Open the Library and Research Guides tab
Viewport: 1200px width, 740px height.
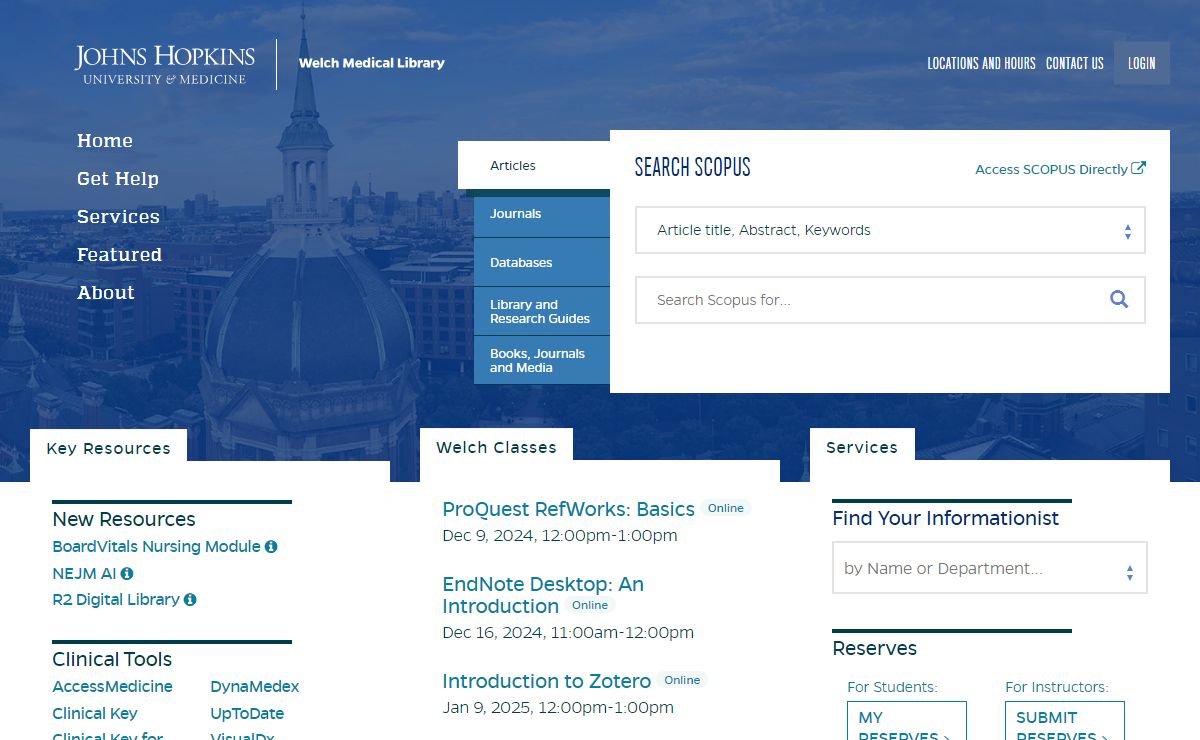click(x=542, y=312)
